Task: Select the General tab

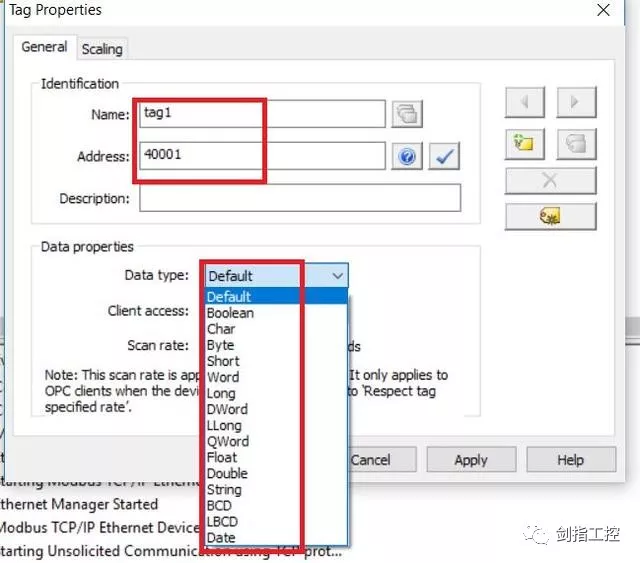Action: [x=45, y=47]
